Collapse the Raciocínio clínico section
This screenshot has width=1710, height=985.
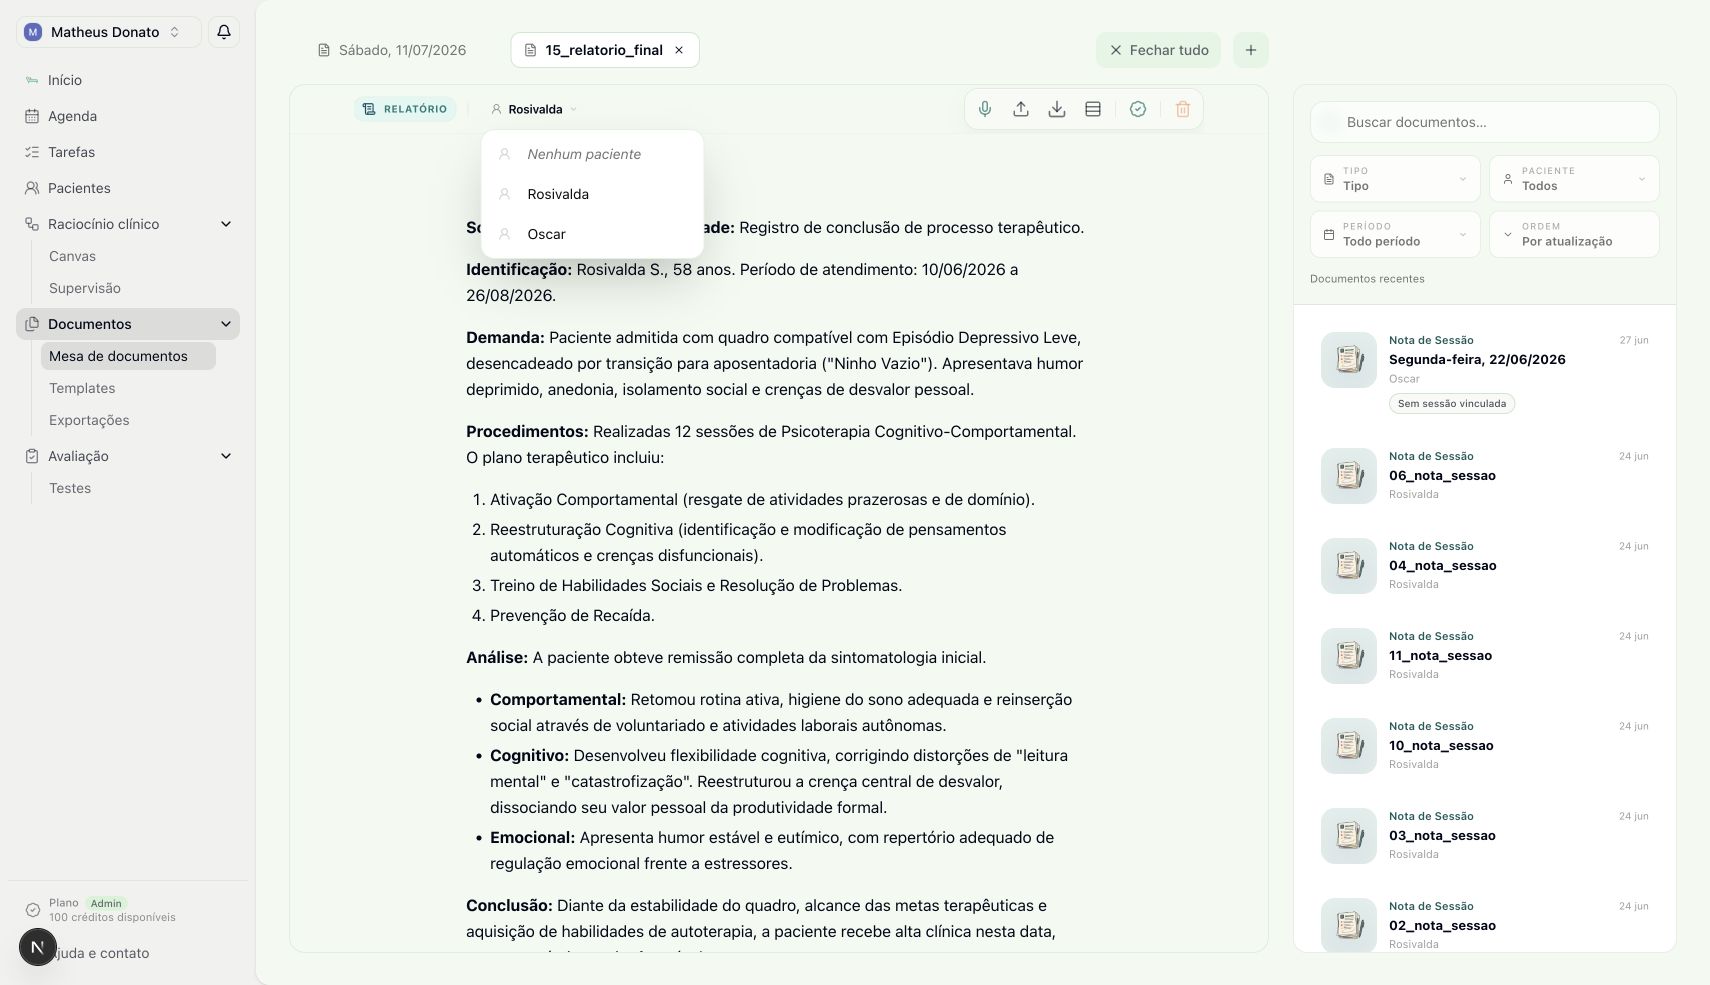pos(226,224)
